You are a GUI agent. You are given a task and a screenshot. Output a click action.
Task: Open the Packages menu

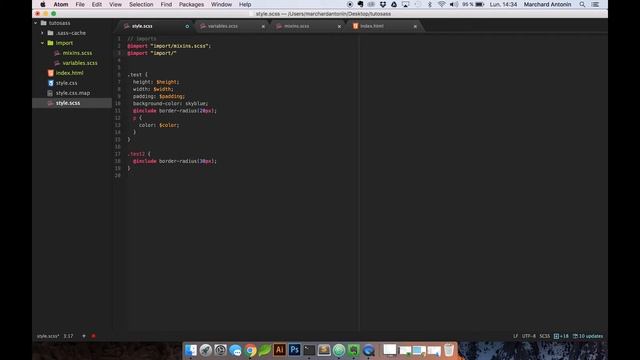[x=191, y=4]
